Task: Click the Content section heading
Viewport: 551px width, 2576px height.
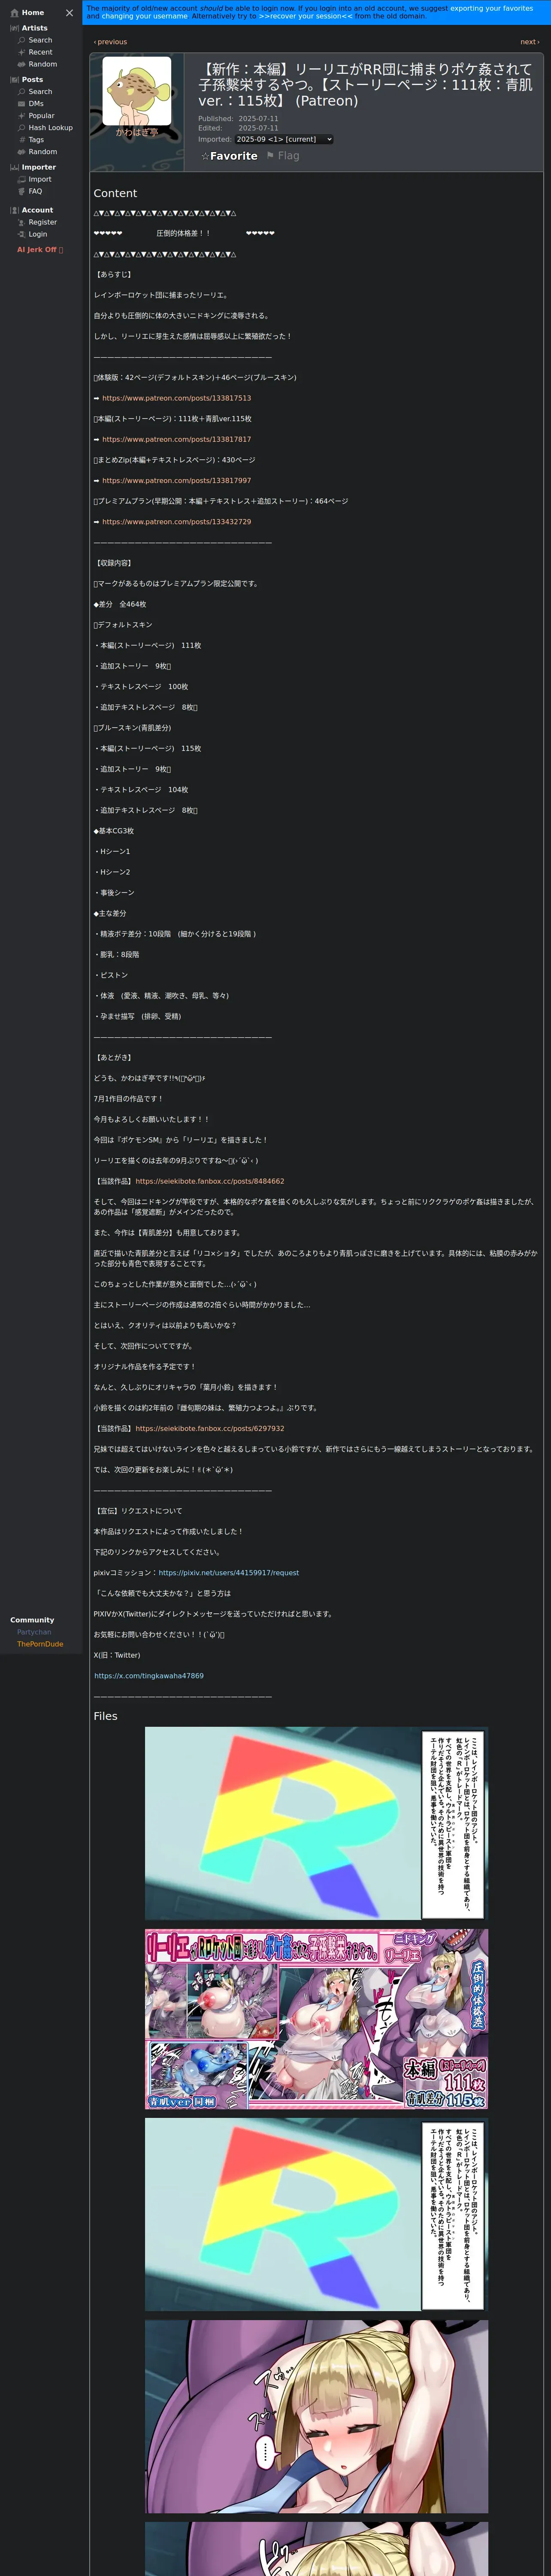Action: click(115, 193)
